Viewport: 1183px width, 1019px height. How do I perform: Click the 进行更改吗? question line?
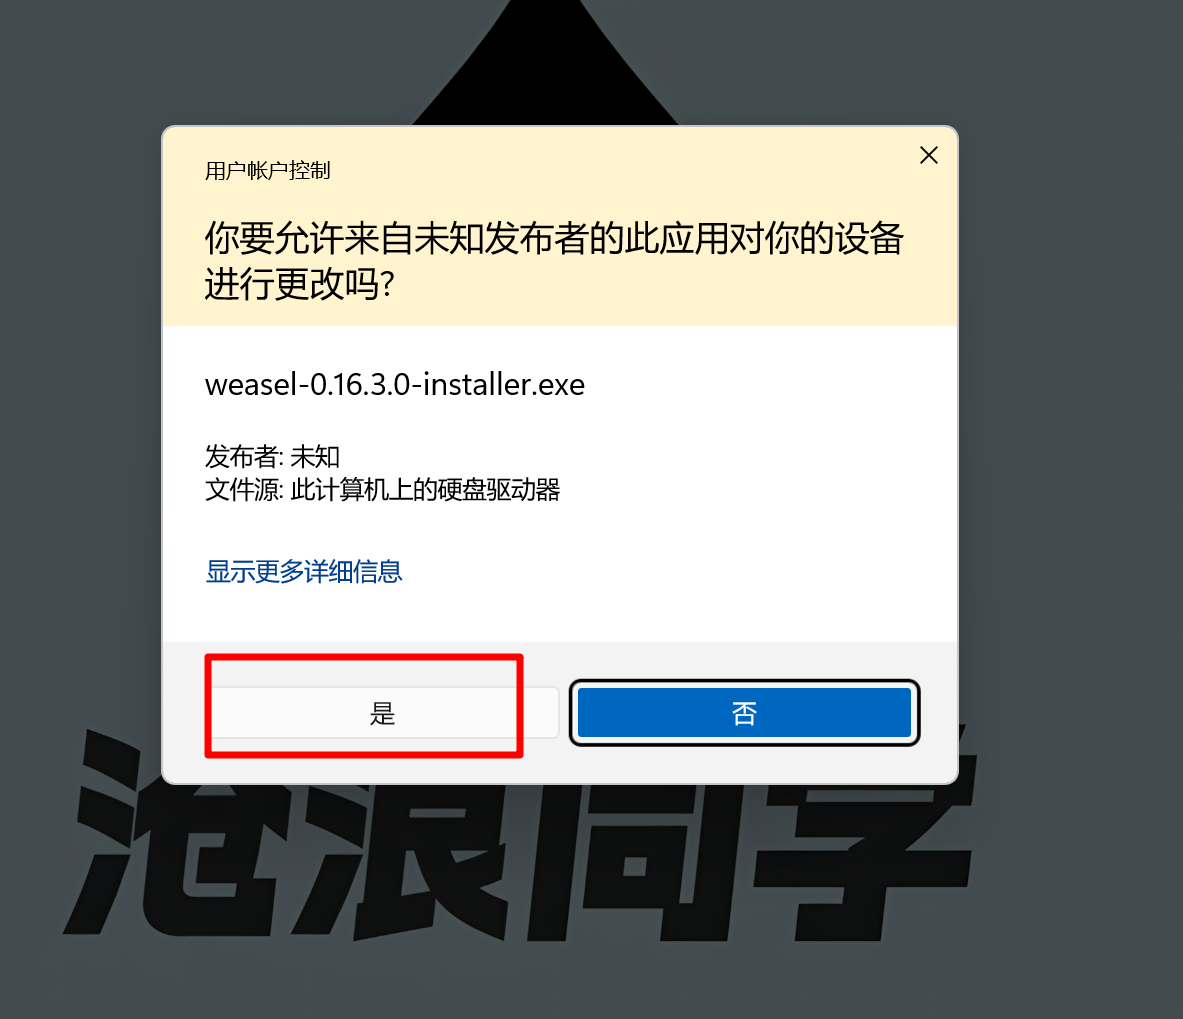(300, 284)
